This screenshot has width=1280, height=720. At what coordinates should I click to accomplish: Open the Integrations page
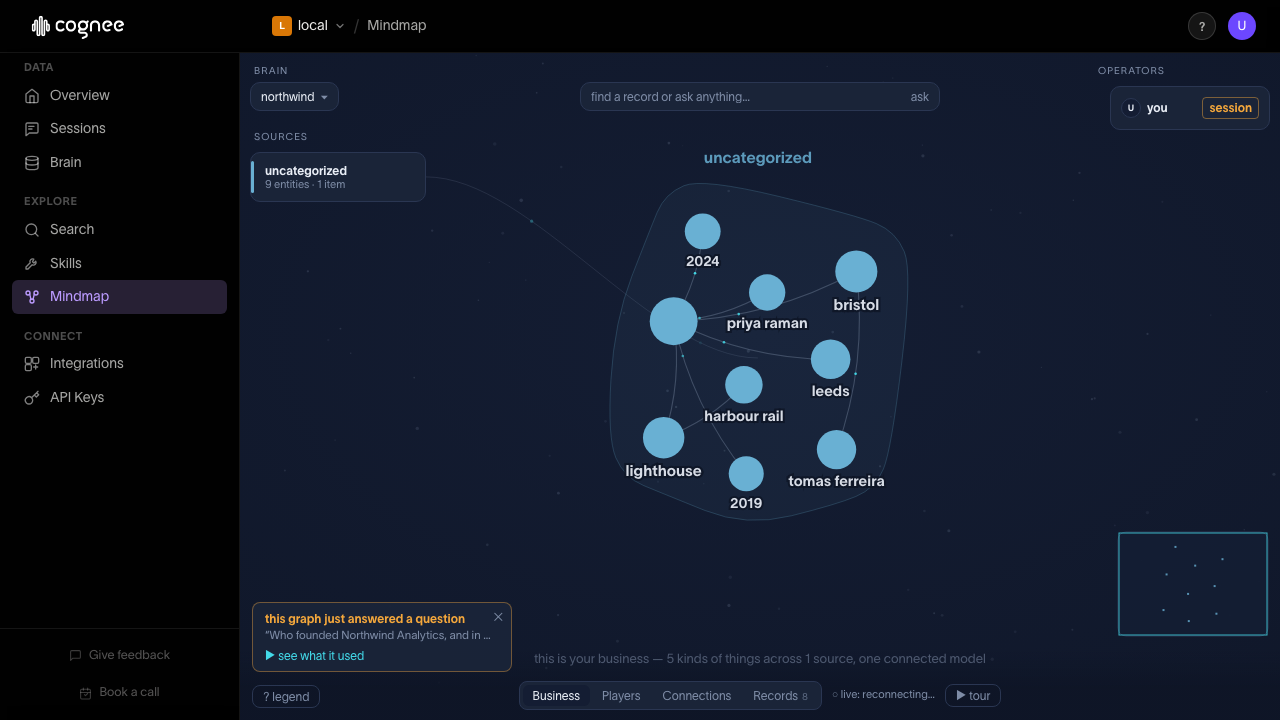point(119,363)
